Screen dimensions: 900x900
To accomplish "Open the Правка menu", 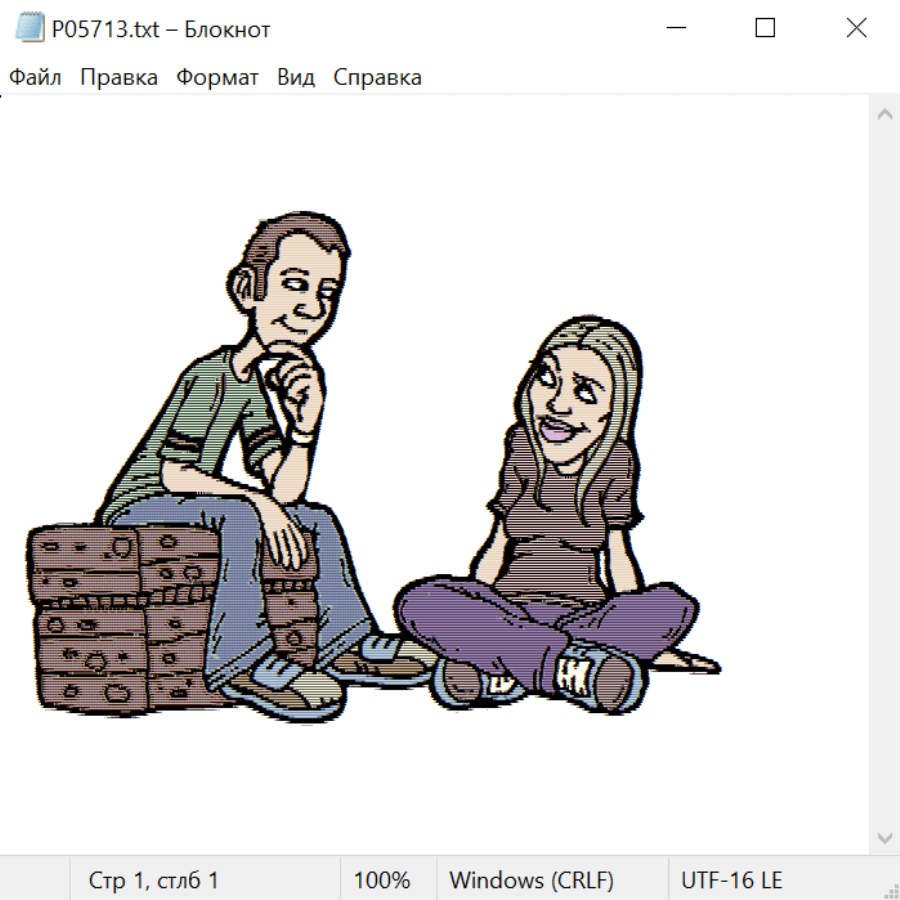I will (x=118, y=78).
